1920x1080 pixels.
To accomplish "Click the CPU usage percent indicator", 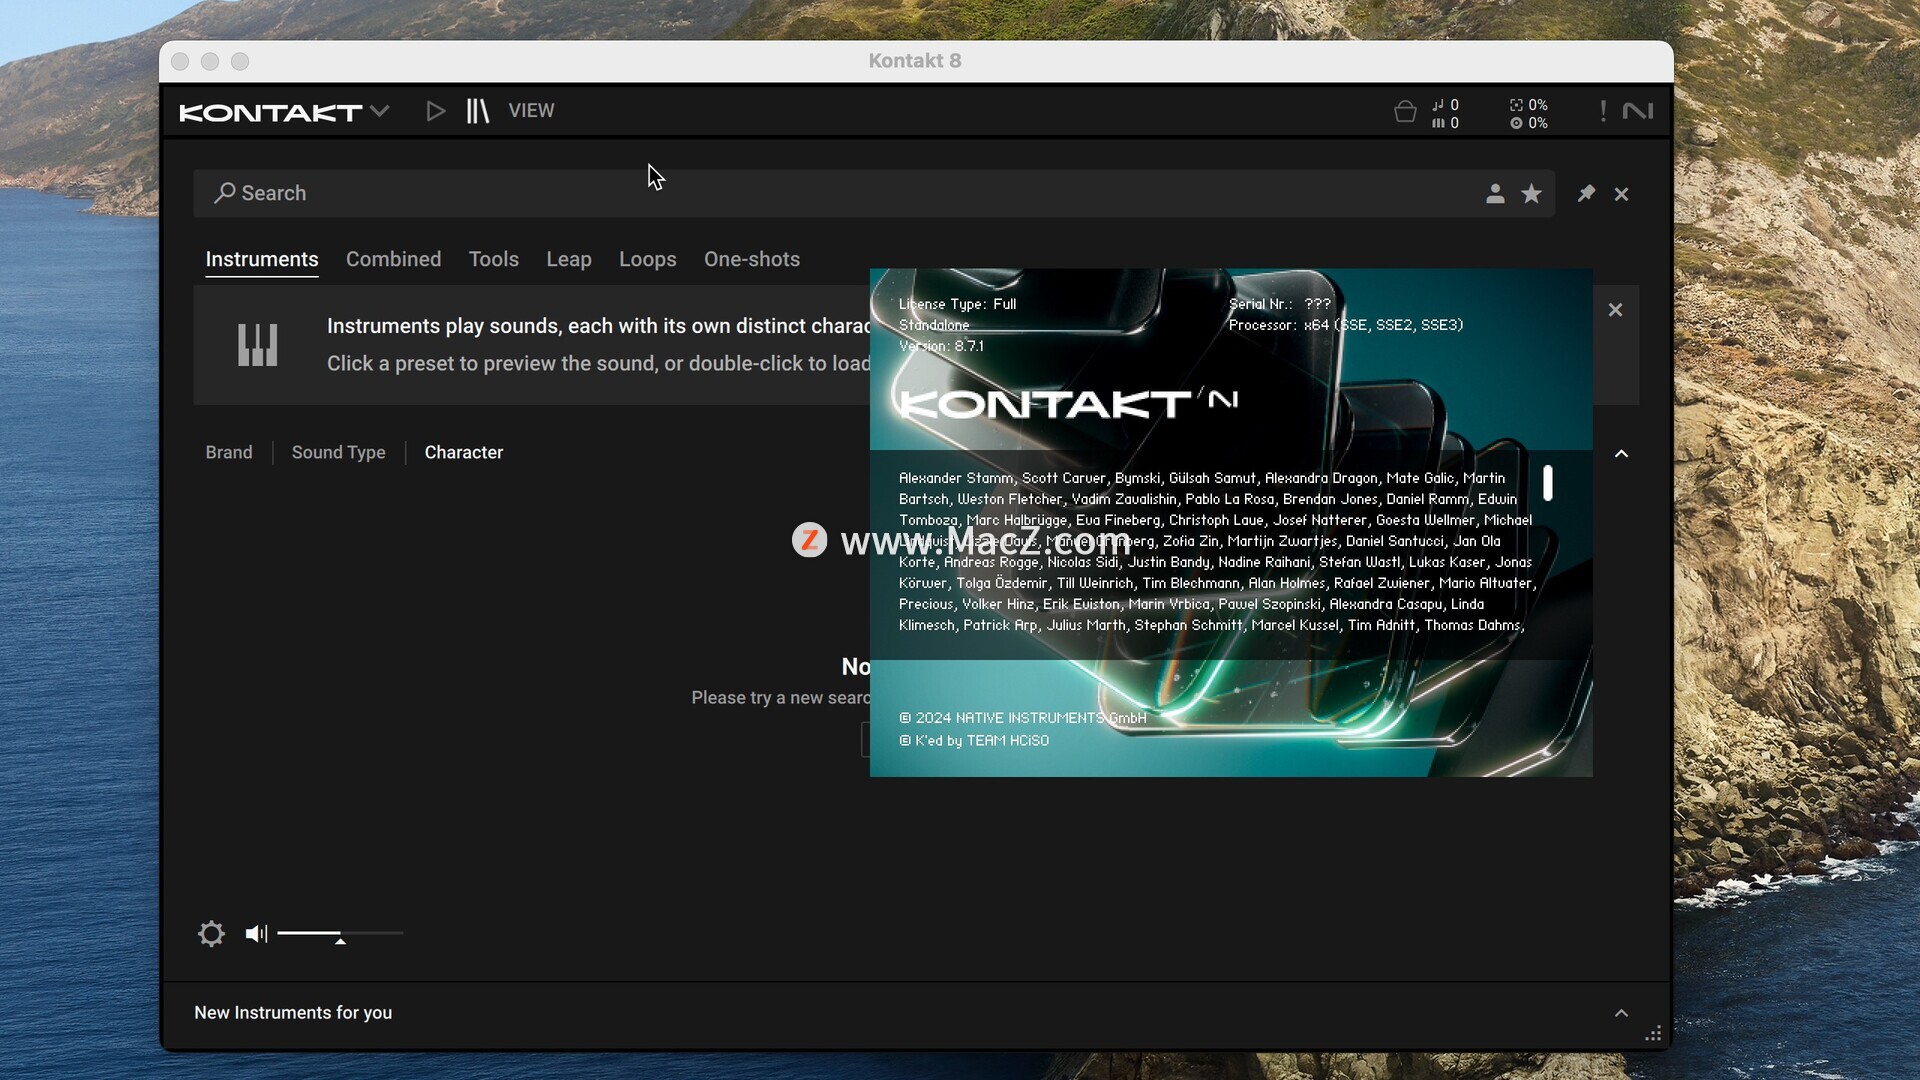I will tap(1529, 105).
